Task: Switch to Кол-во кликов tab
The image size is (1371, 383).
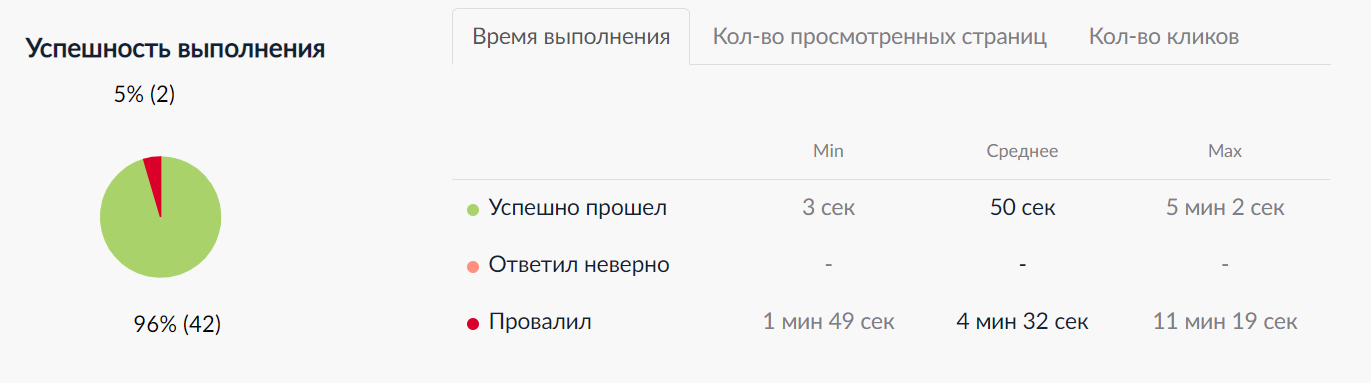Action: click(x=1164, y=37)
